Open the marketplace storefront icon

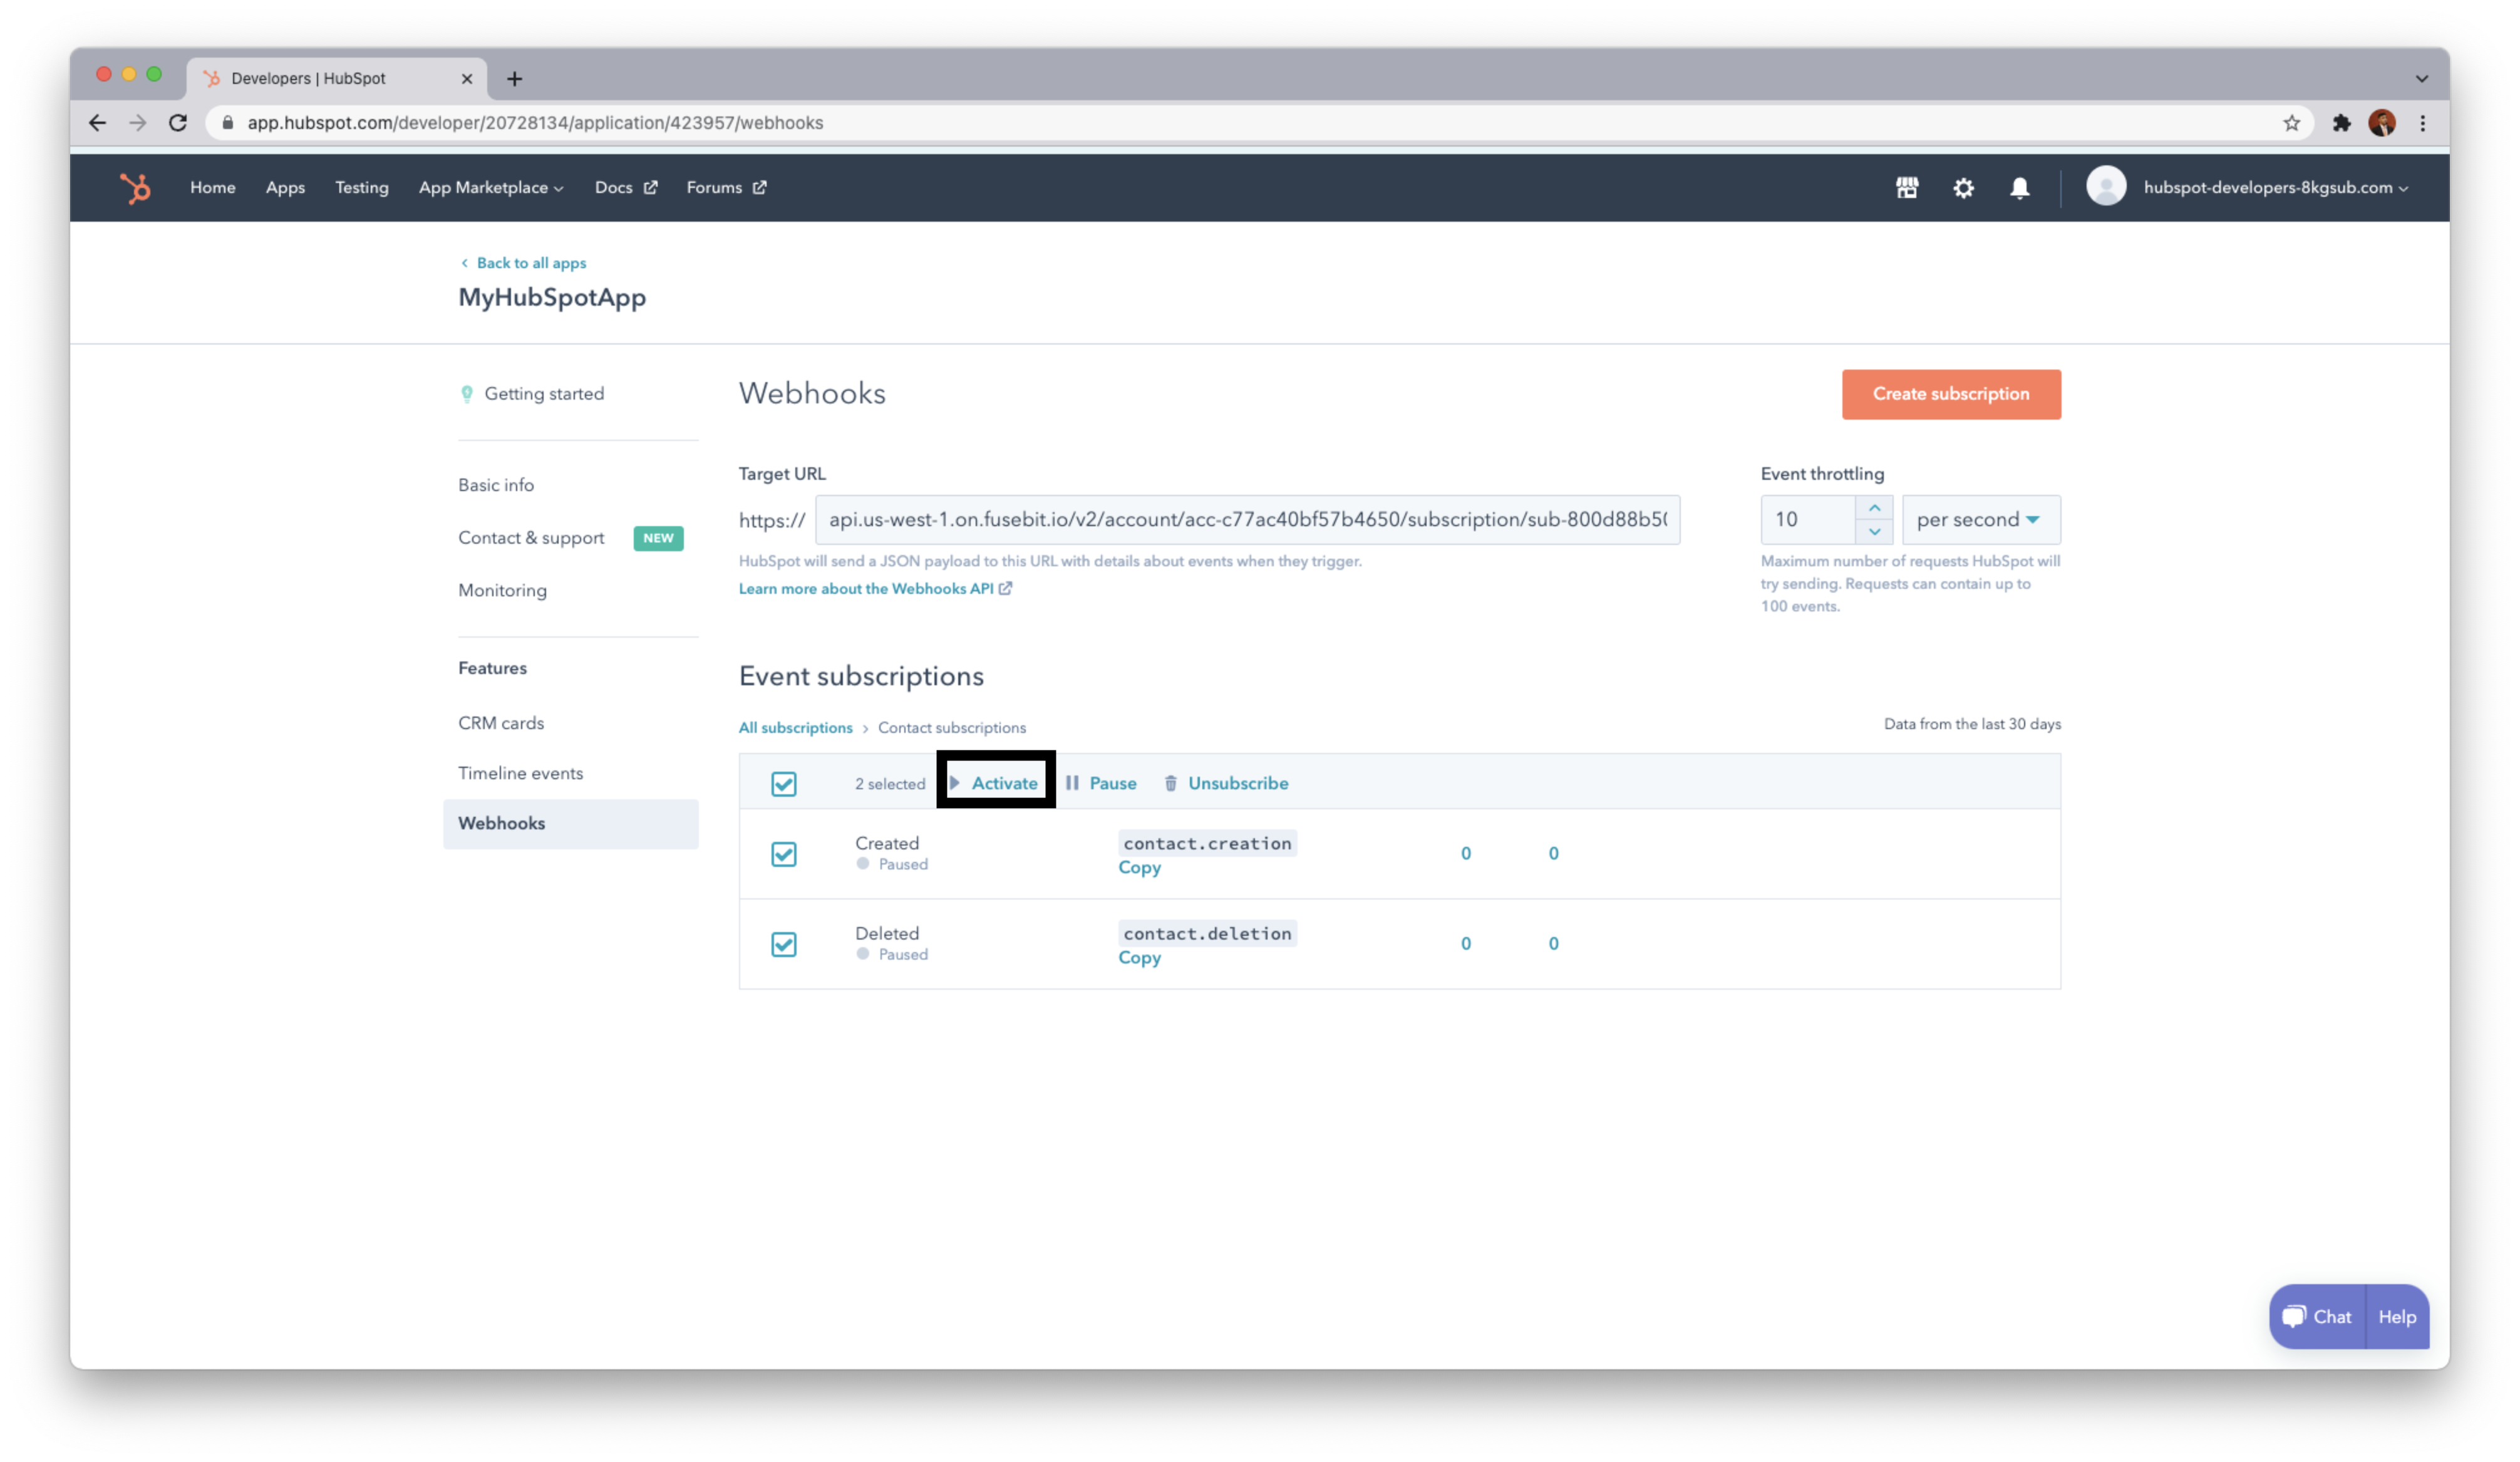pos(1907,188)
